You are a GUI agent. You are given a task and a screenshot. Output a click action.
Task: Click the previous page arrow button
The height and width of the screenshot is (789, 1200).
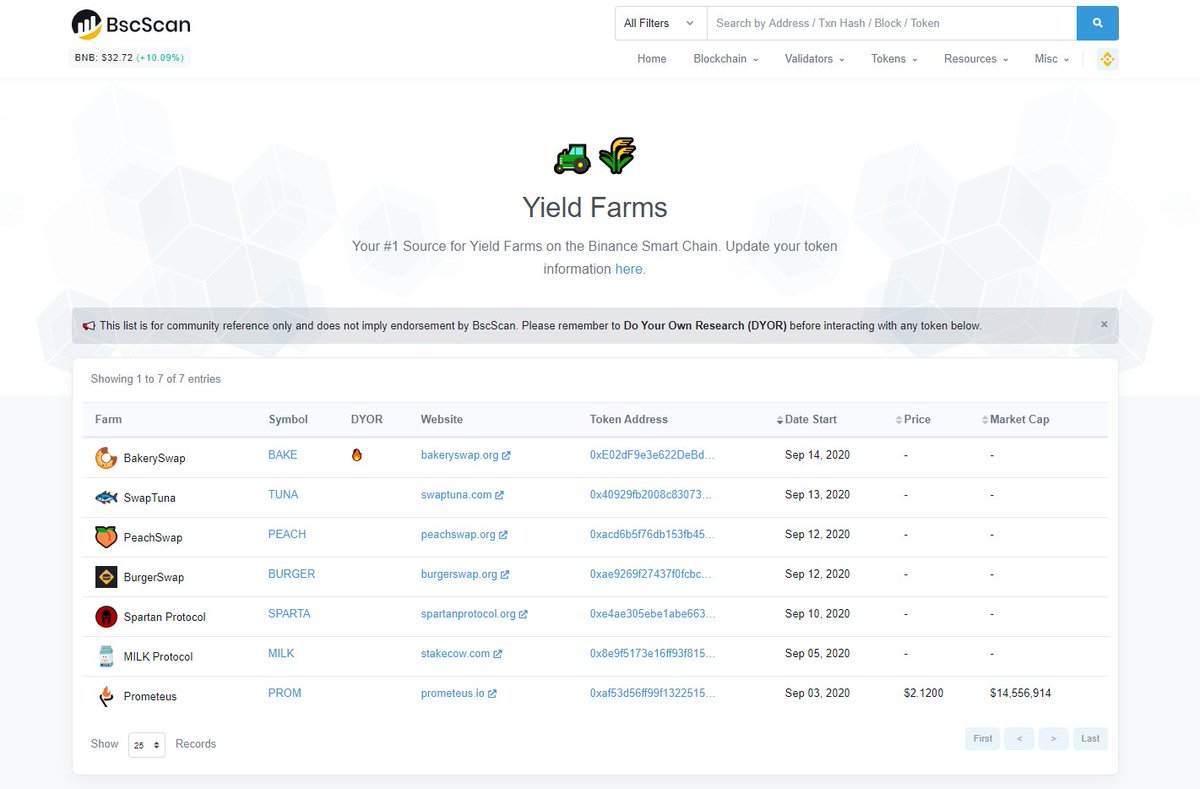point(1019,739)
